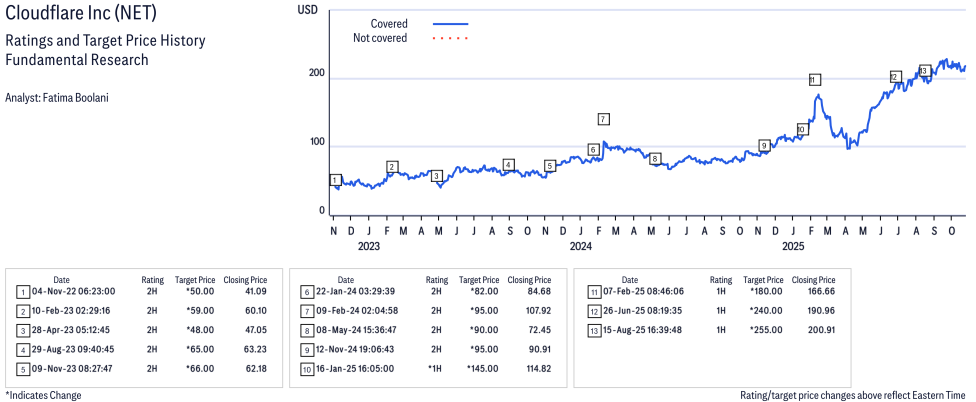Click chart marker 11 near the February 2025 peak

tap(814, 79)
